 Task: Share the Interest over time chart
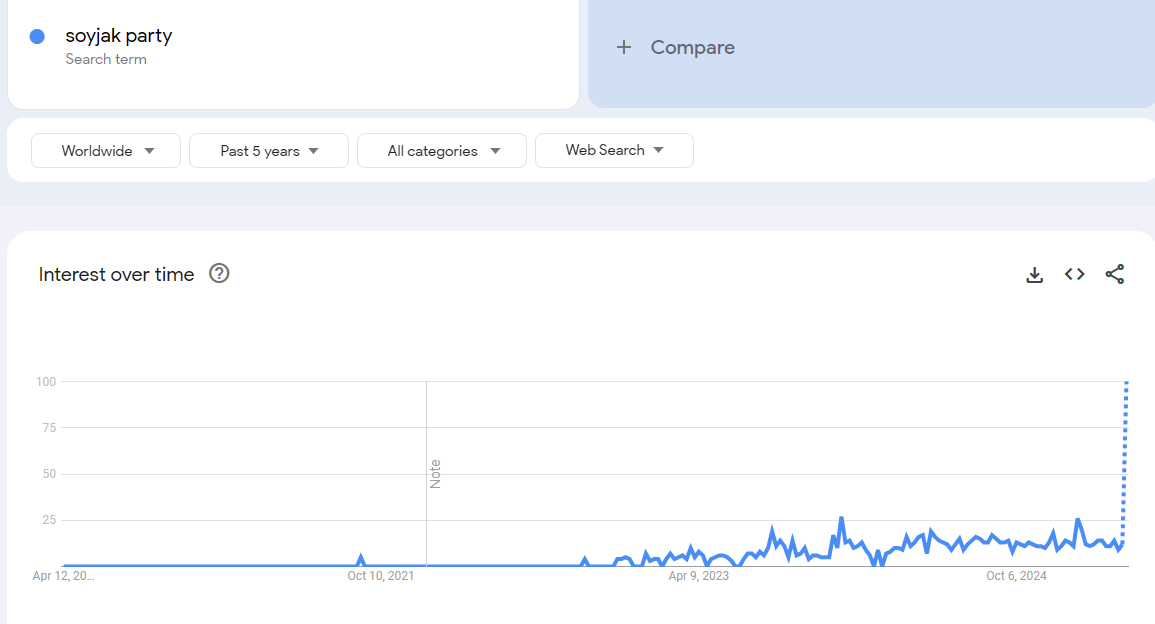[x=1115, y=274]
